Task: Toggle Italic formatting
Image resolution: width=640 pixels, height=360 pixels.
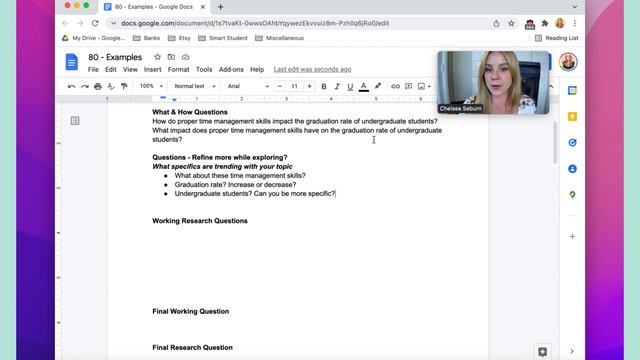Action: (337, 86)
